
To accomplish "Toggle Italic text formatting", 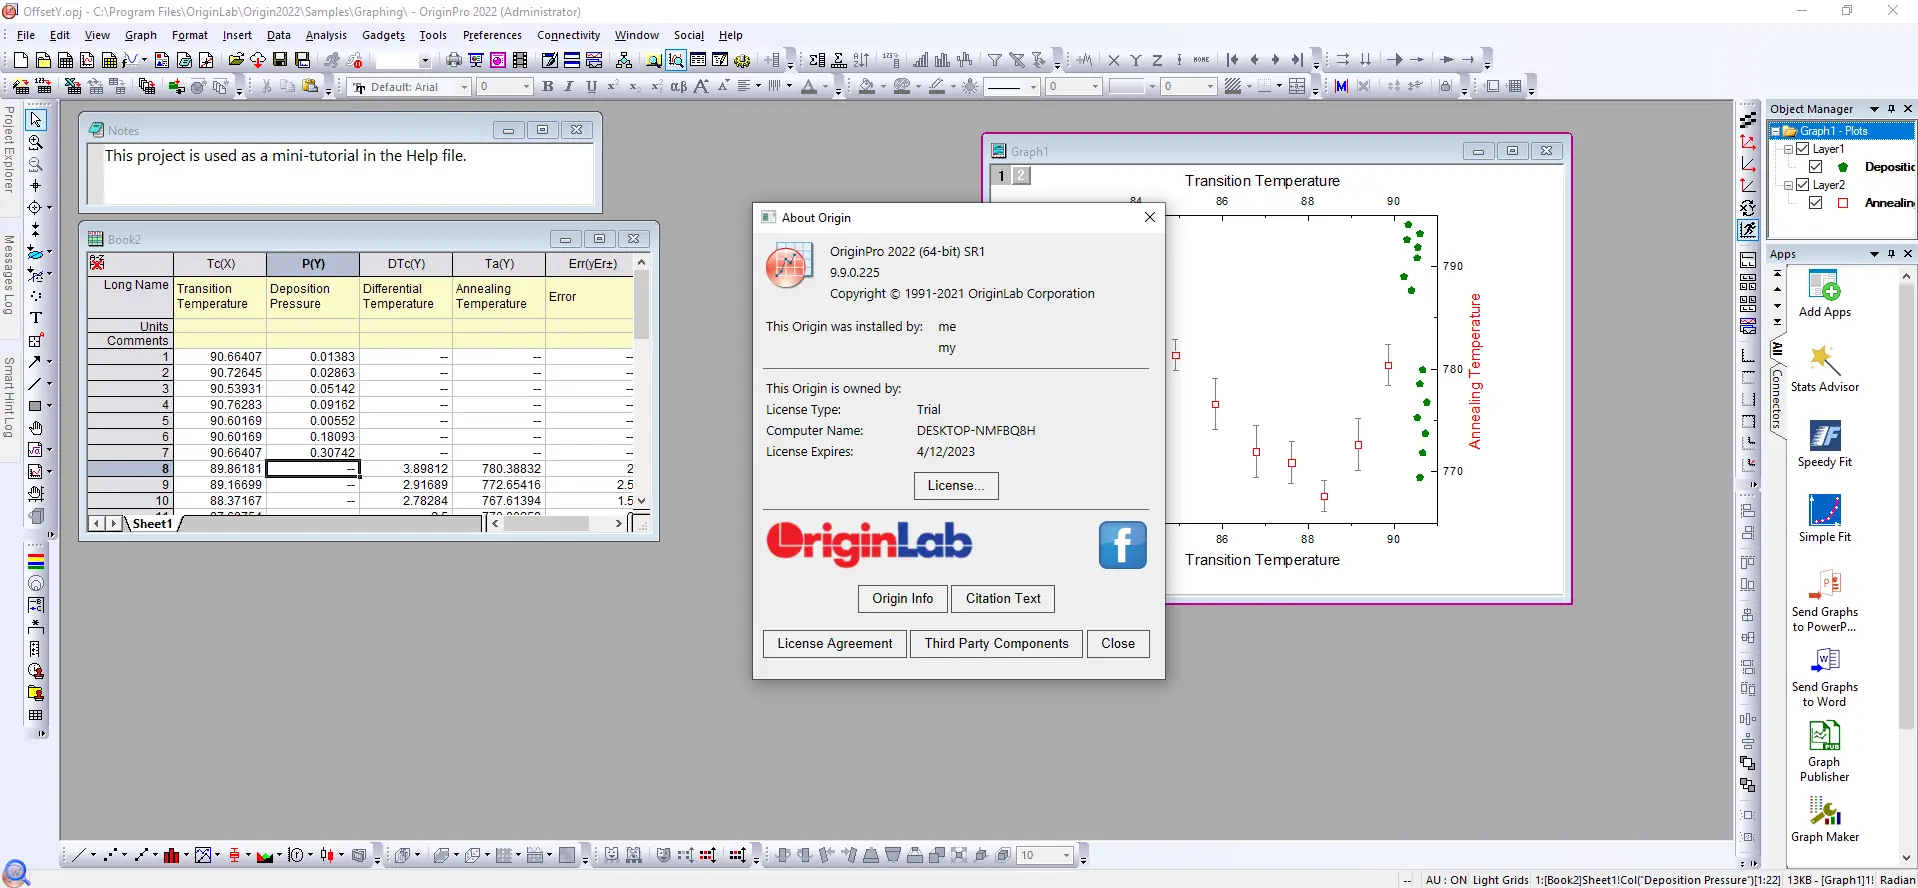I will pyautogui.click(x=569, y=87).
